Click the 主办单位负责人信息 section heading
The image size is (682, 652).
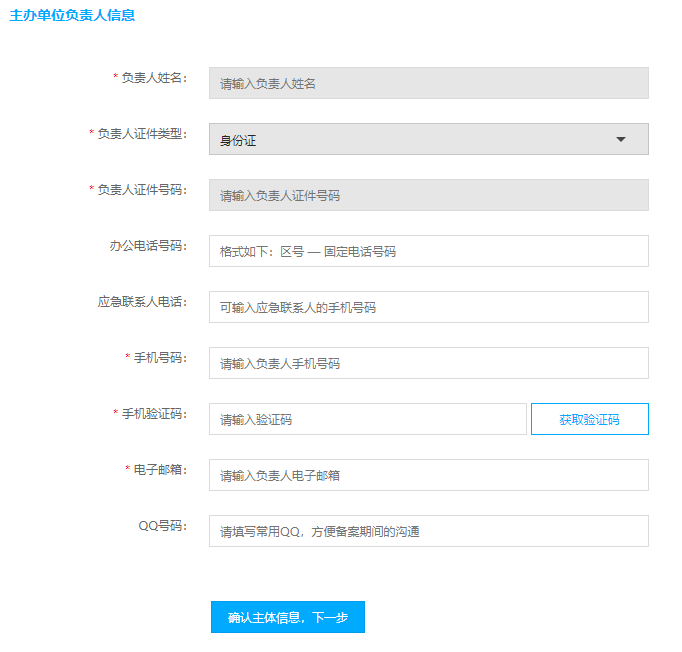(x=72, y=16)
